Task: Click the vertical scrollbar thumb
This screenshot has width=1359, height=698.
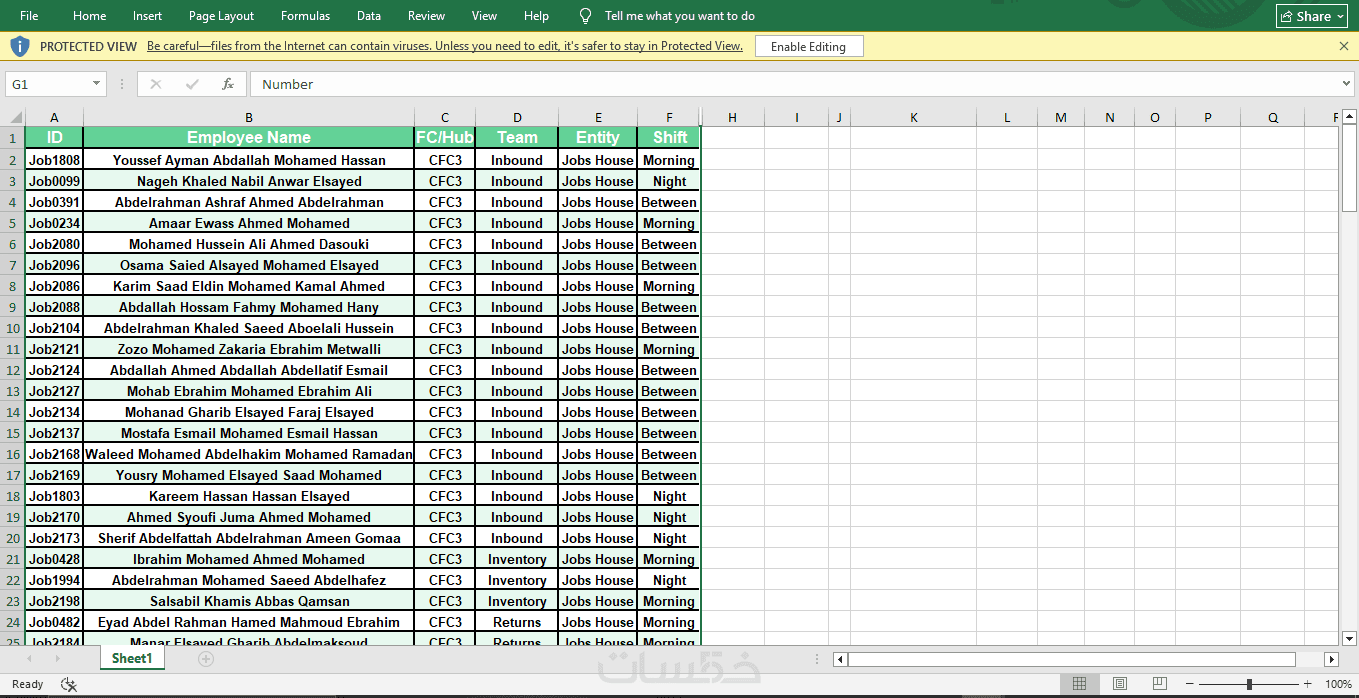Action: [x=1349, y=168]
